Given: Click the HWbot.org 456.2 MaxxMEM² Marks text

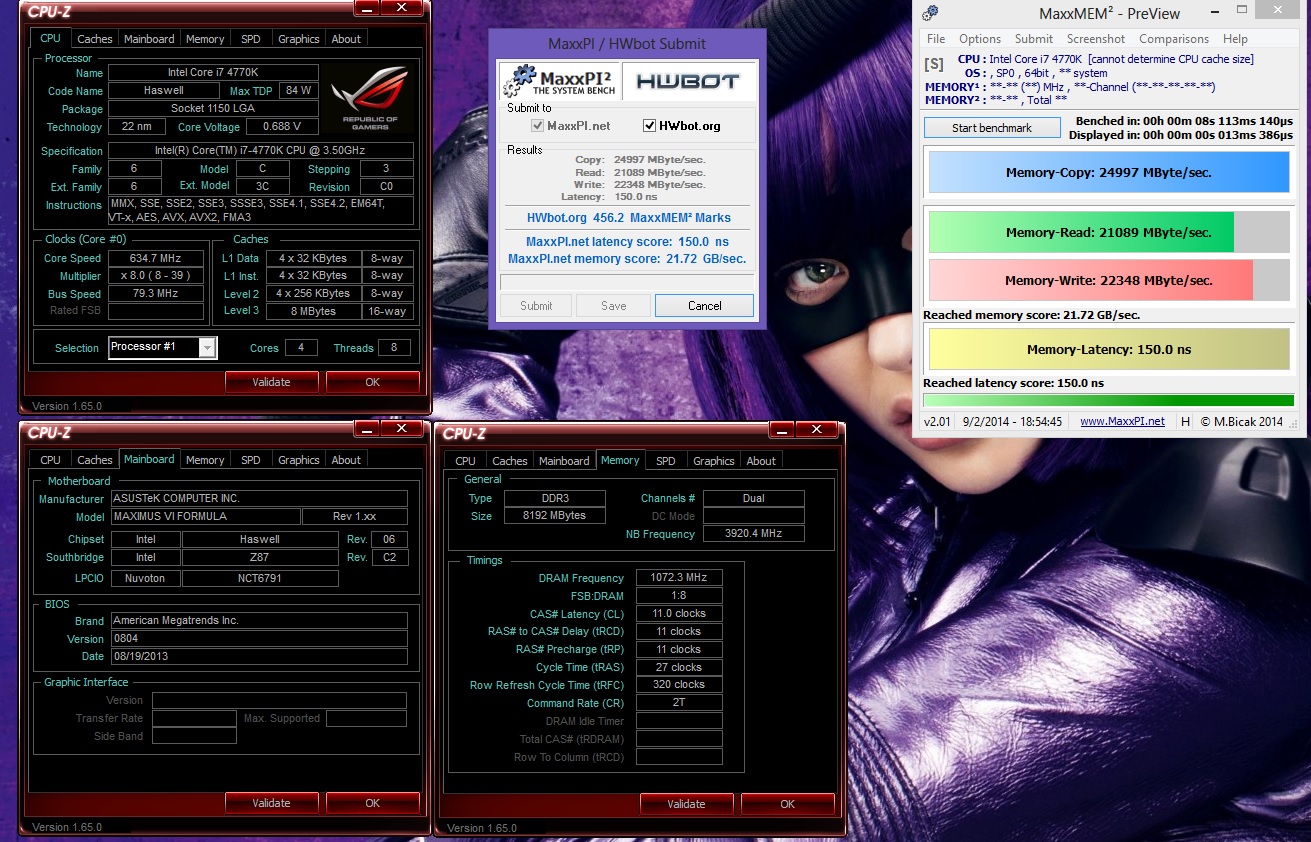Looking at the screenshot, I should (629, 217).
